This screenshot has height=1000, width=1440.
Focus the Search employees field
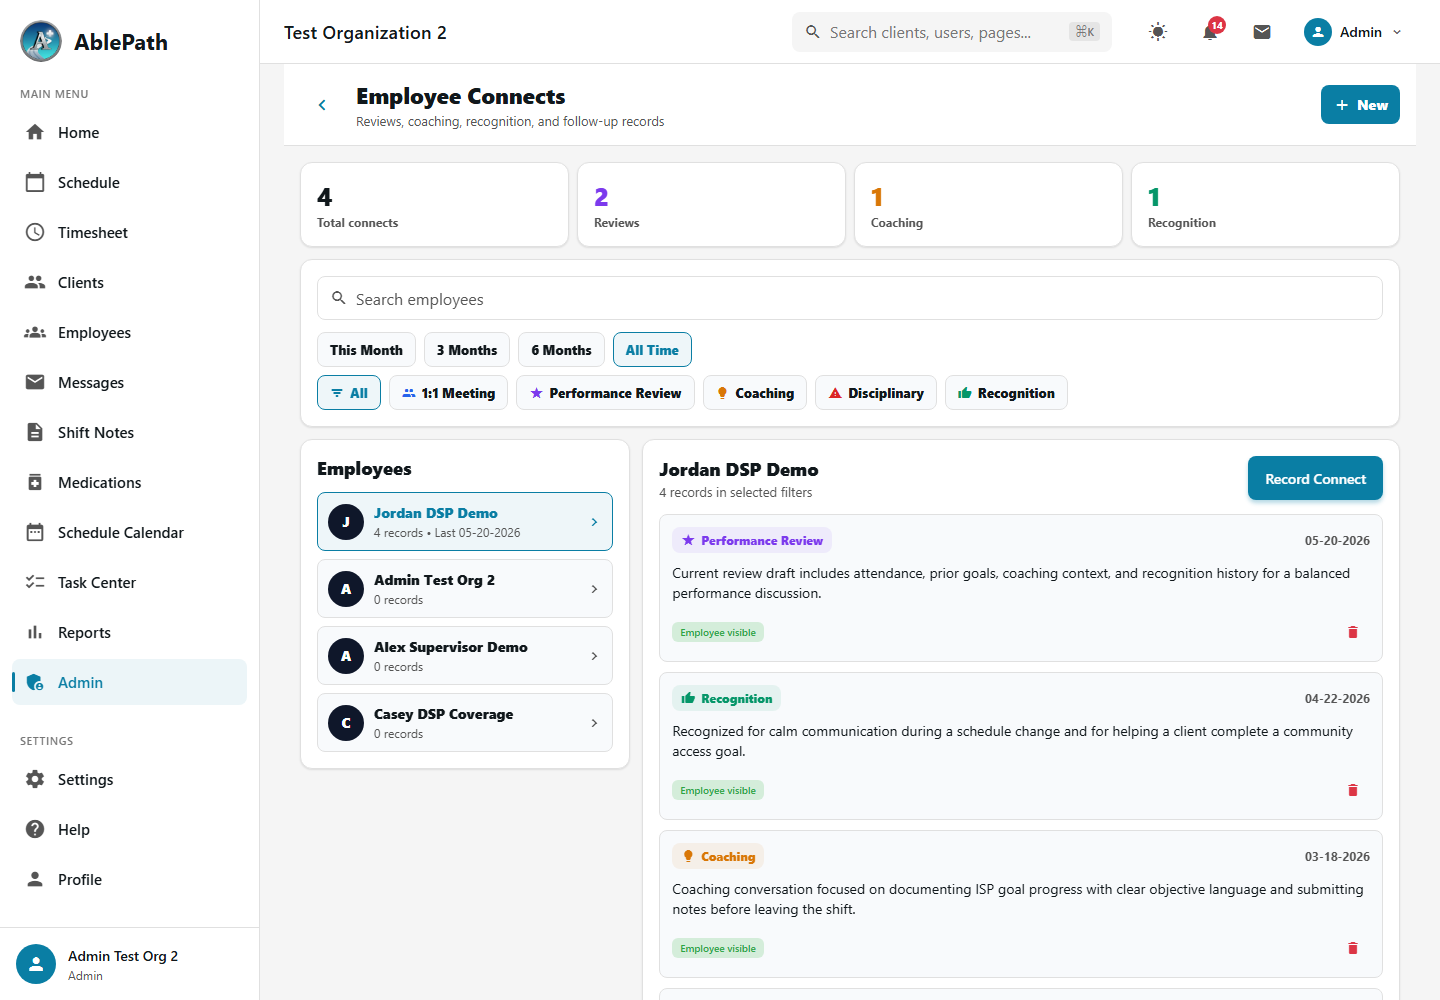coord(850,299)
